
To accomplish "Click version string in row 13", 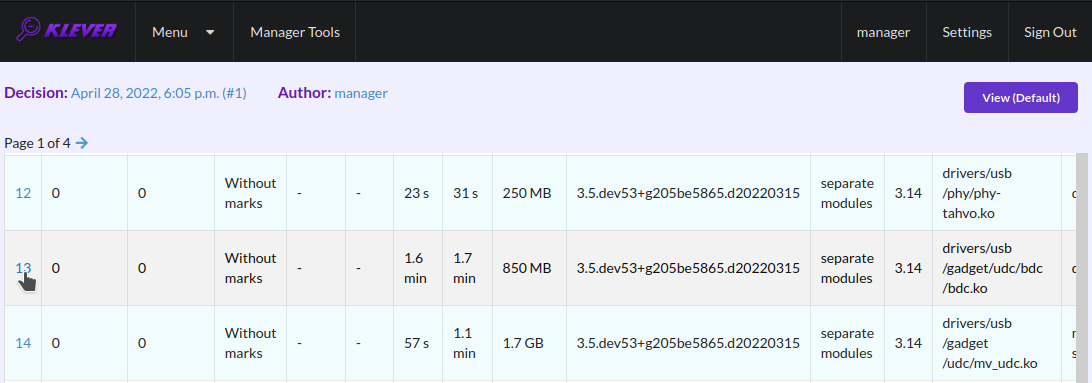I will click(688, 267).
